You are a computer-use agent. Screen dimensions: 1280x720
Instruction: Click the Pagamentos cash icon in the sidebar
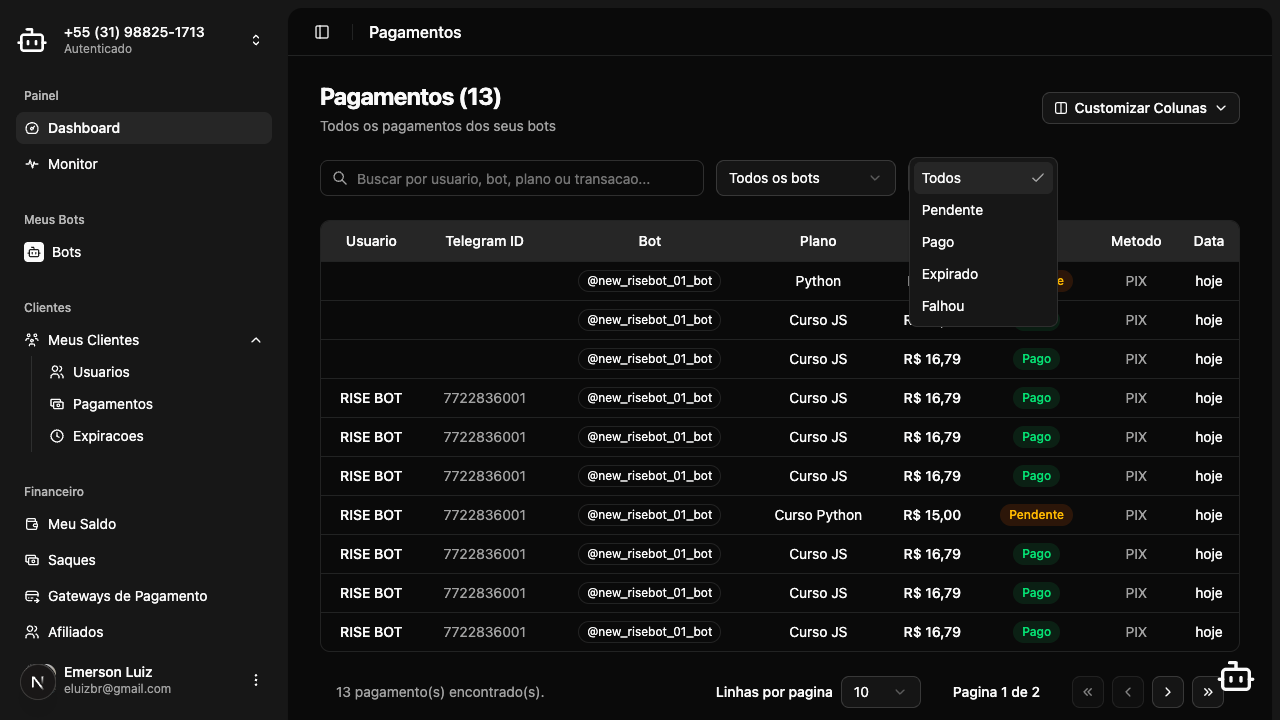point(57,404)
